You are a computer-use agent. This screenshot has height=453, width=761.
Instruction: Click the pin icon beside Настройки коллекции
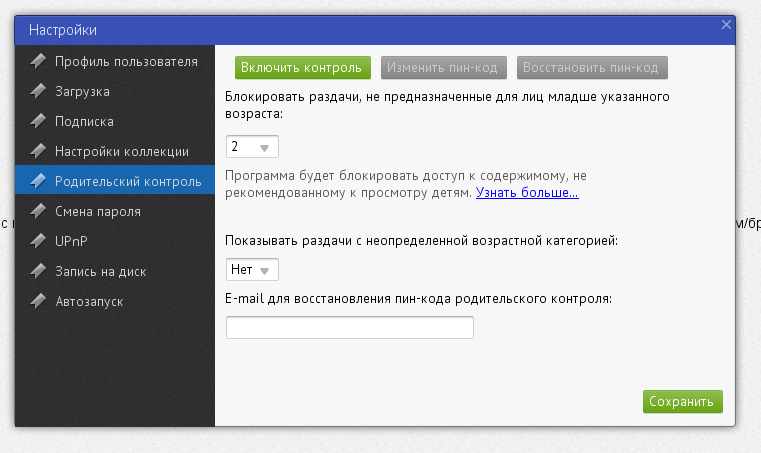(x=38, y=151)
